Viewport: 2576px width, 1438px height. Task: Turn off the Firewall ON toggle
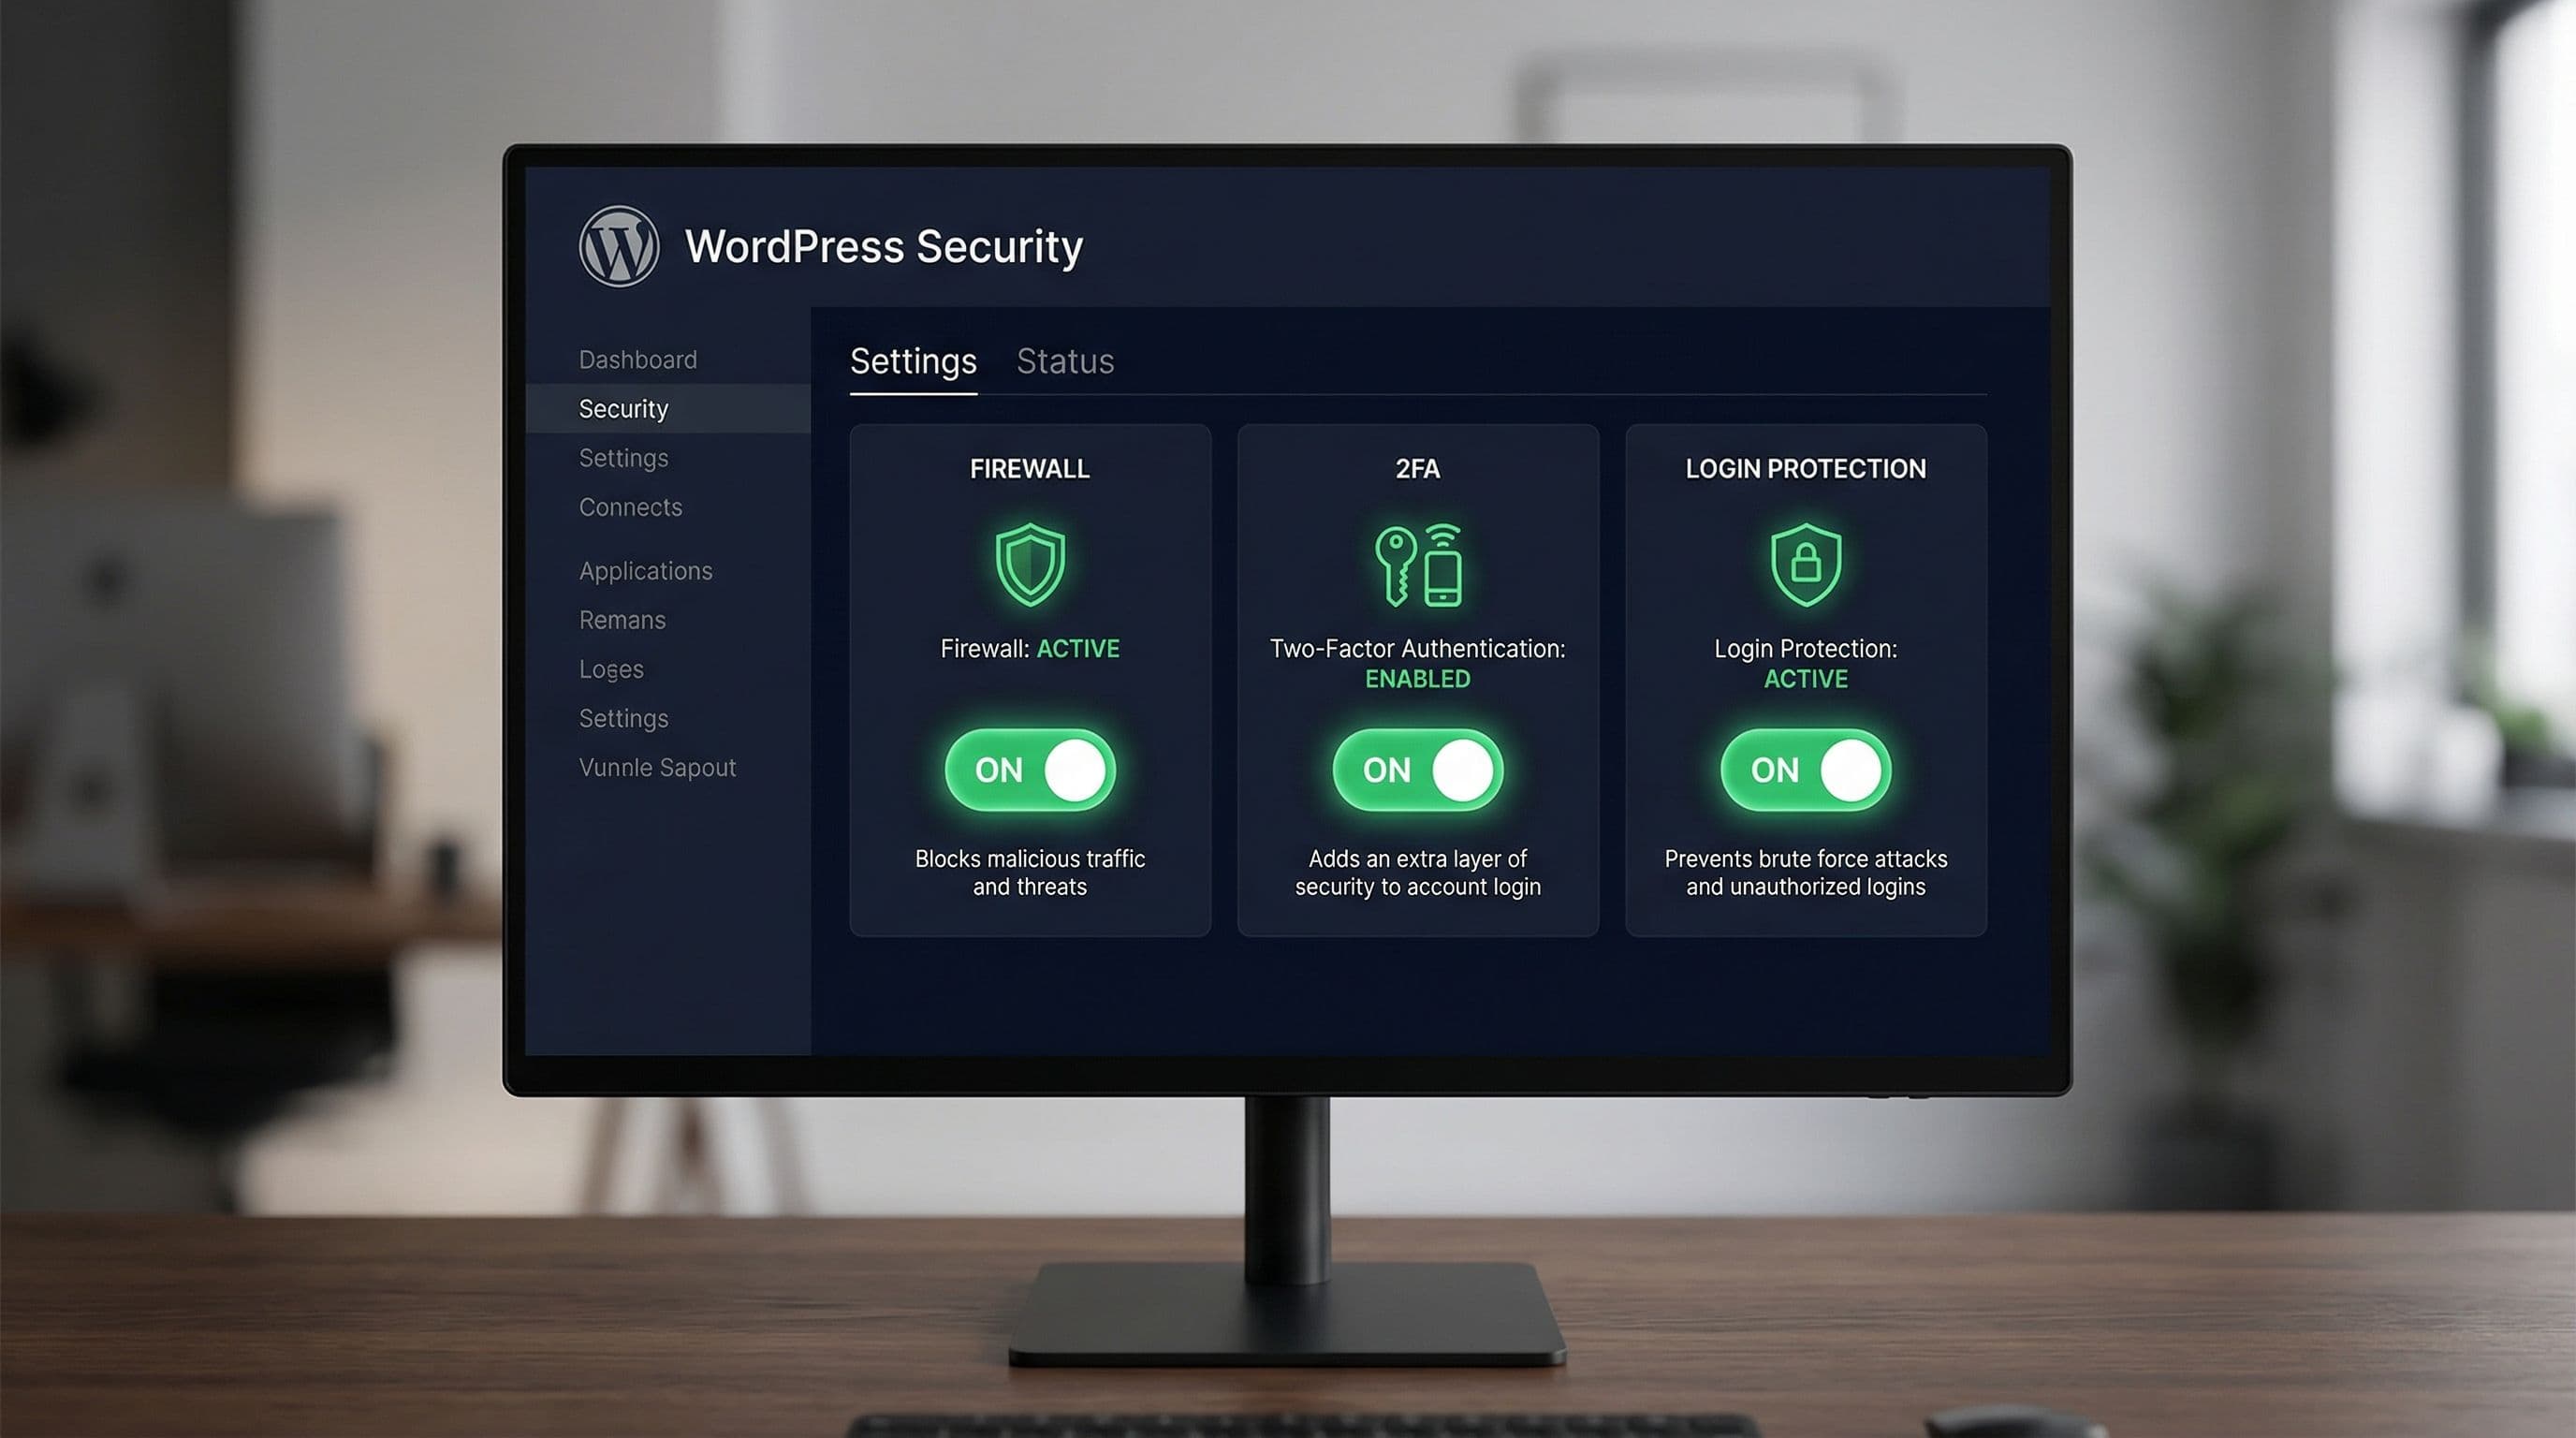coord(1030,770)
